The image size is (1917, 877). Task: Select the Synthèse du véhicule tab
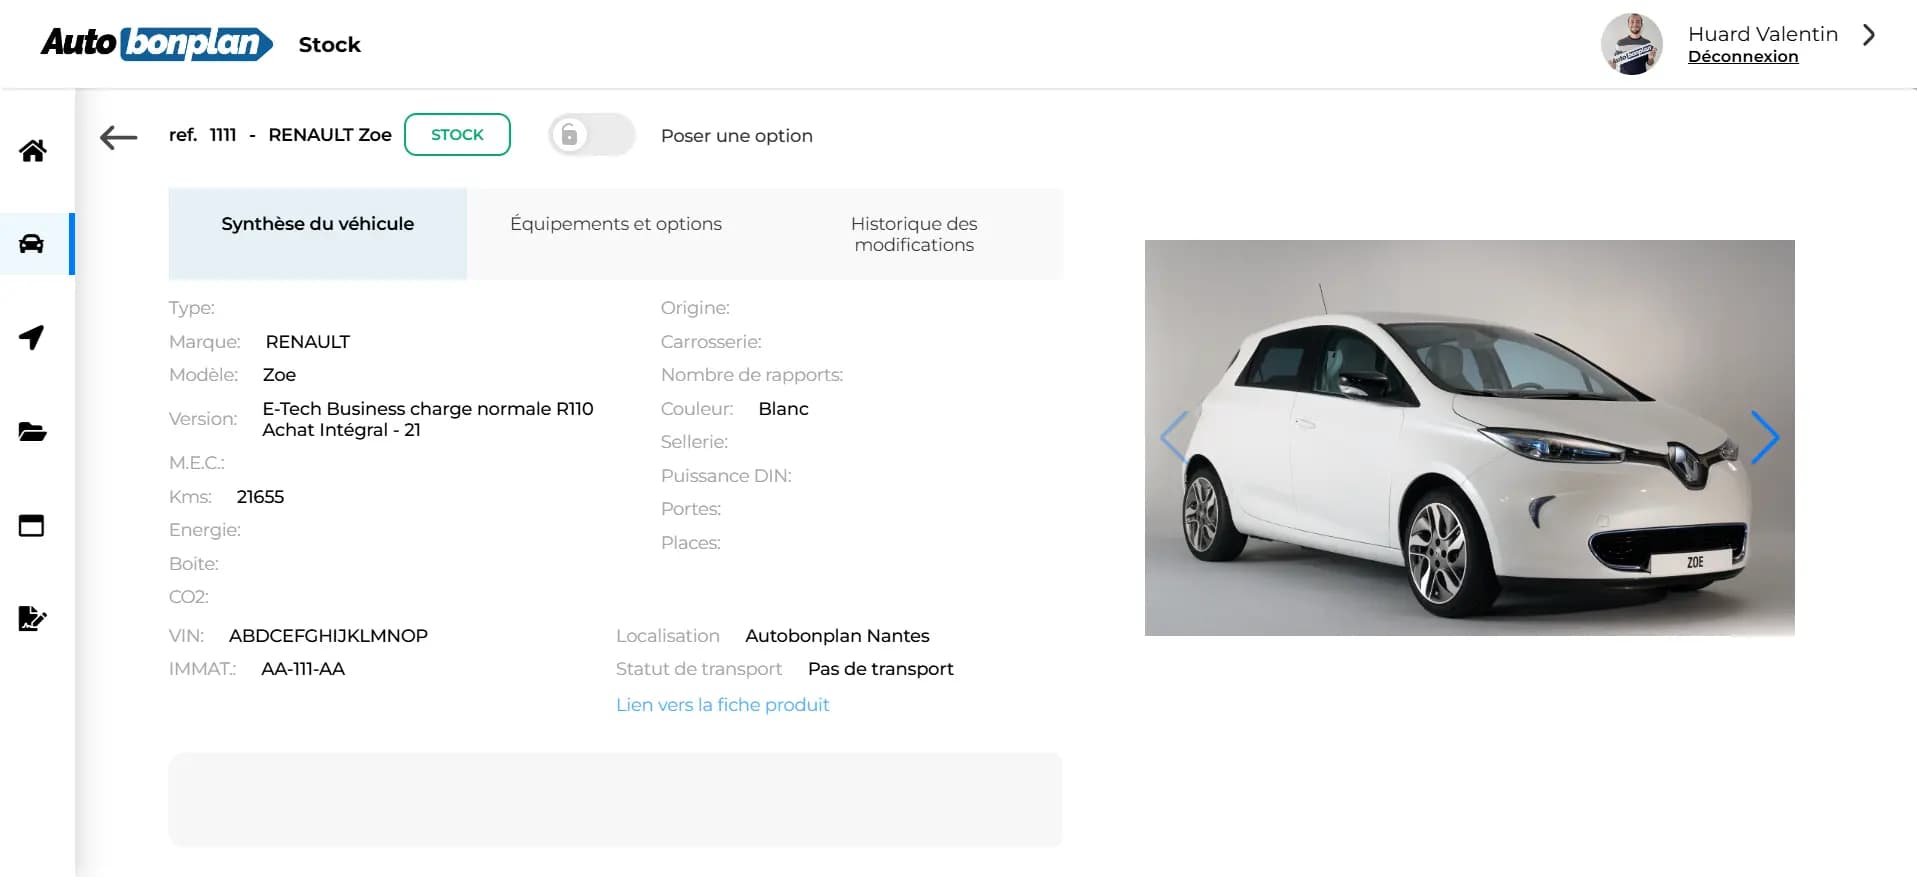(x=317, y=224)
